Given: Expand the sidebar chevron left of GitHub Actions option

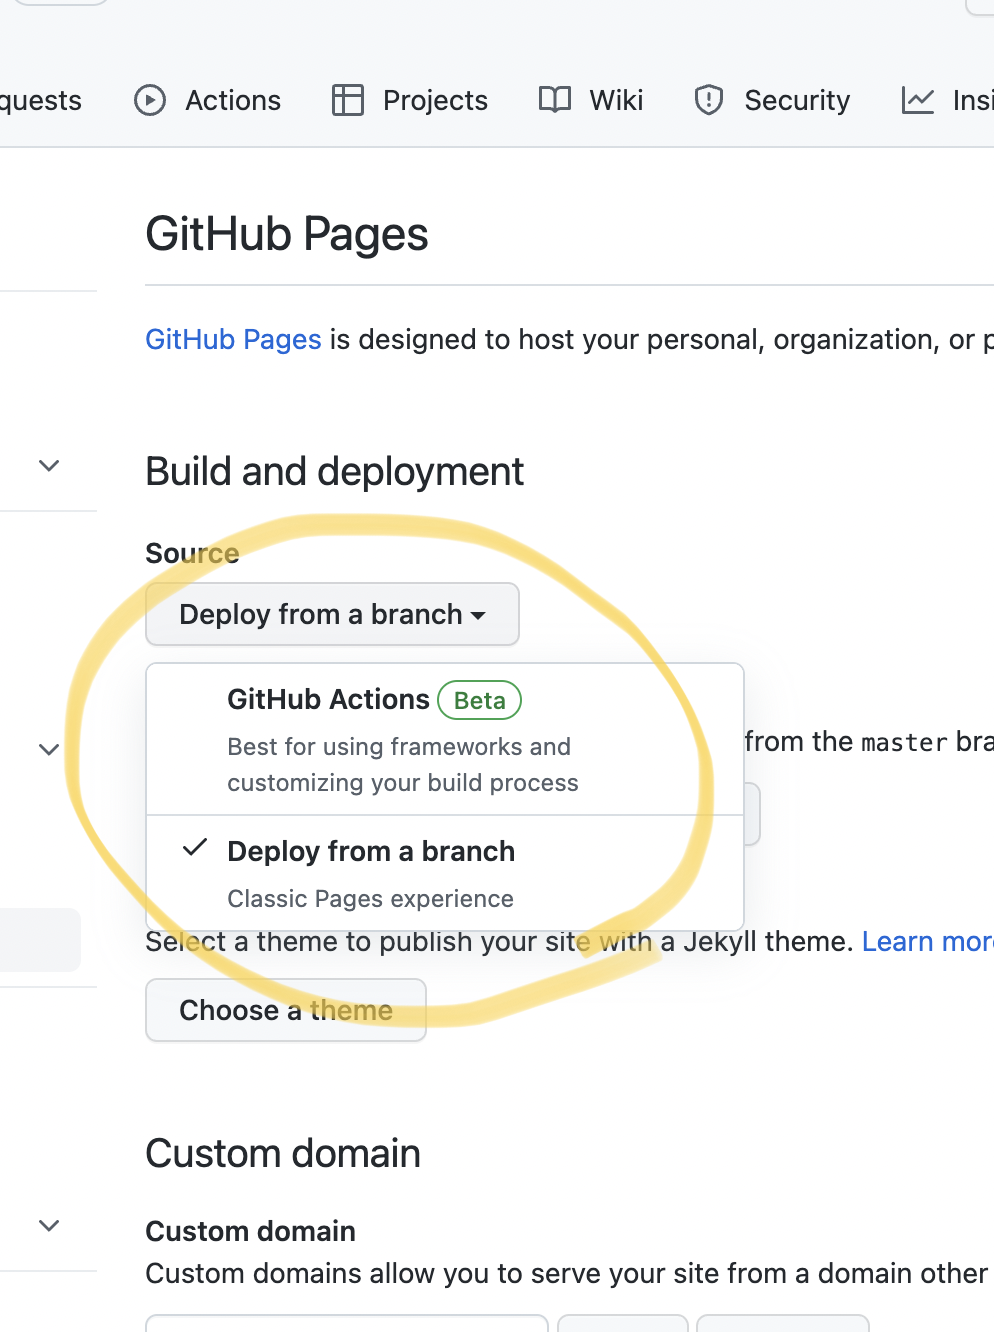Looking at the screenshot, I should (49, 749).
